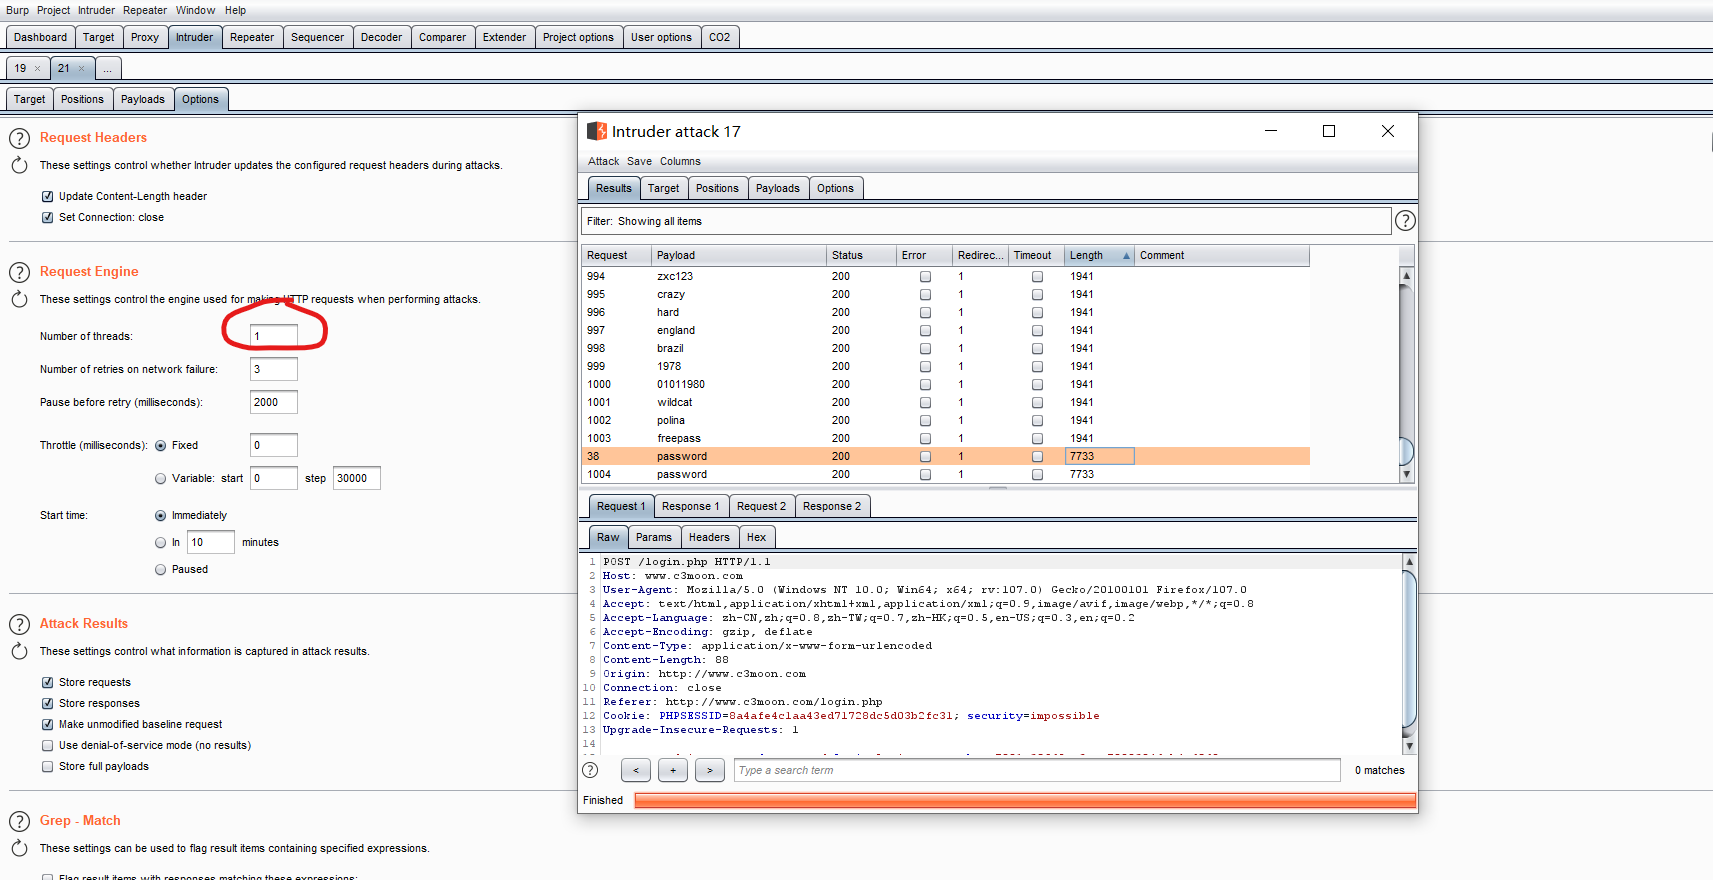The image size is (1713, 880).
Task: Open the Repeater main tab
Action: (251, 38)
